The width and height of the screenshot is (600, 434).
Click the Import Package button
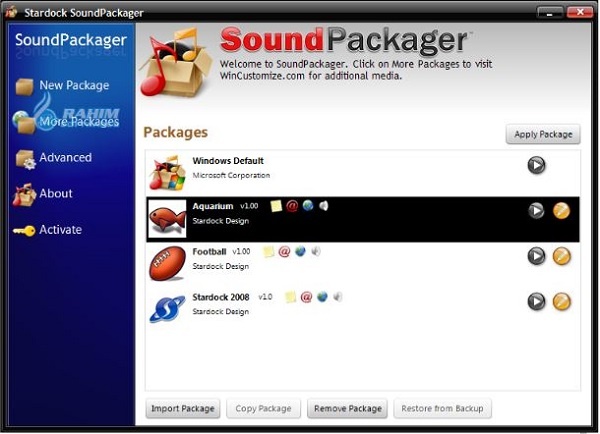coord(183,409)
